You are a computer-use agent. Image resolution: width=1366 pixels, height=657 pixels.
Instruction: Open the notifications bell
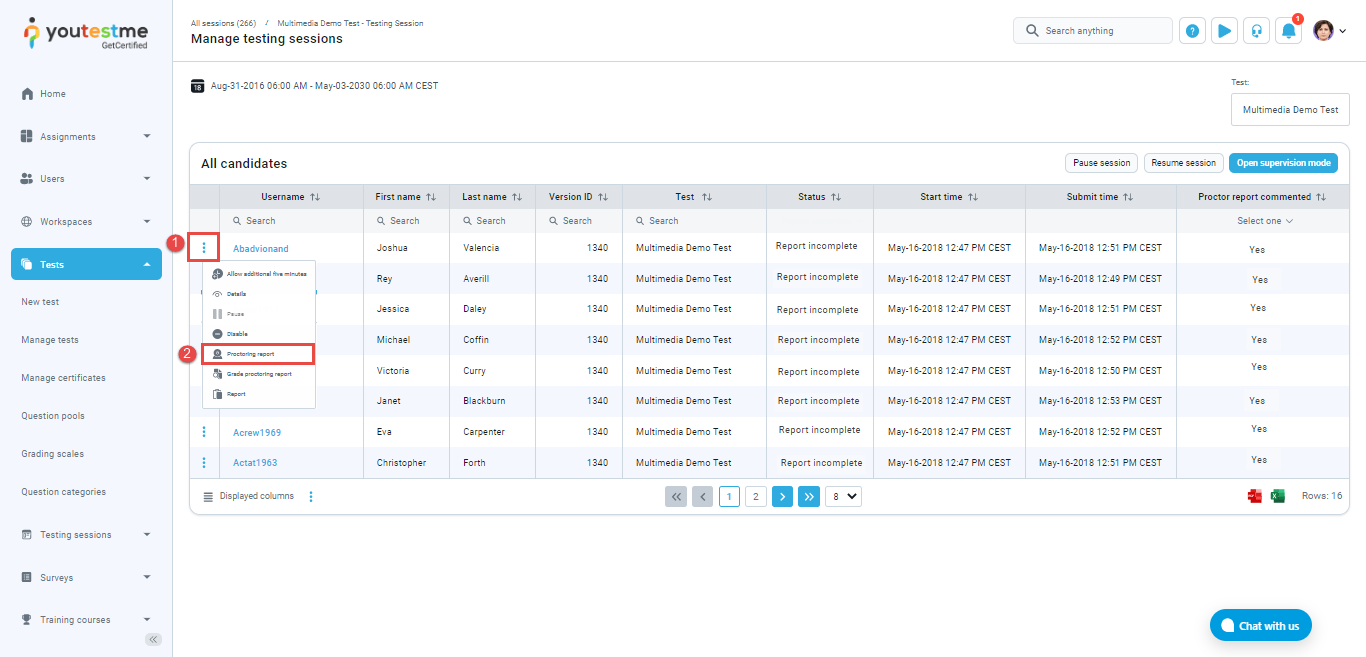(x=1288, y=31)
